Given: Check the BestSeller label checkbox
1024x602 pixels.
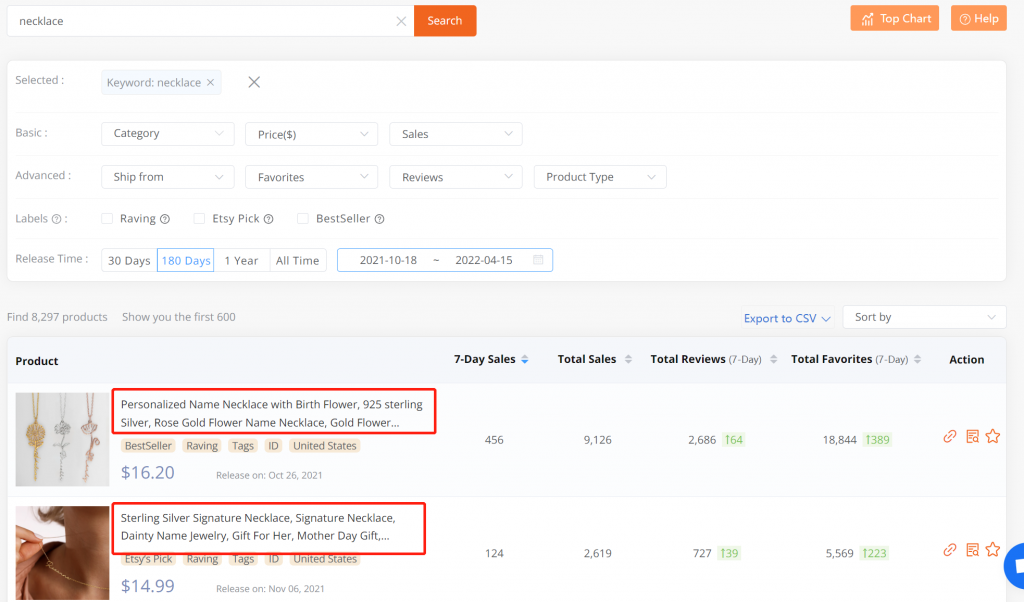Looking at the screenshot, I should pyautogui.click(x=303, y=219).
